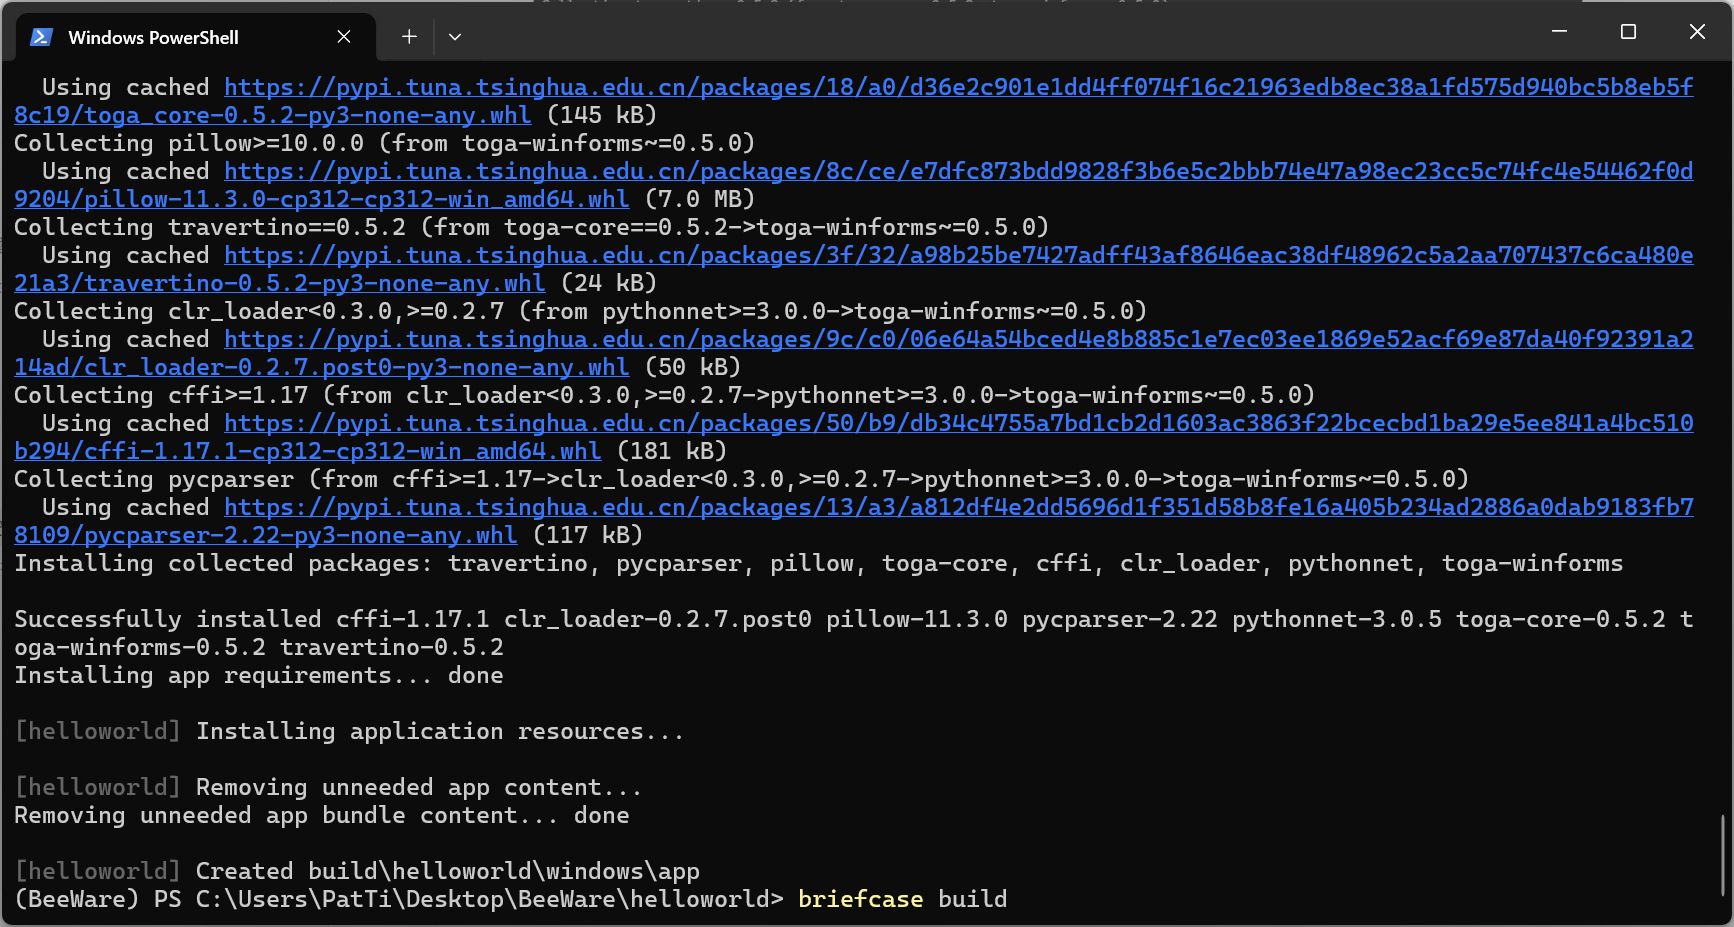Open the toga_core-0.5.2 wheel link

point(273,116)
